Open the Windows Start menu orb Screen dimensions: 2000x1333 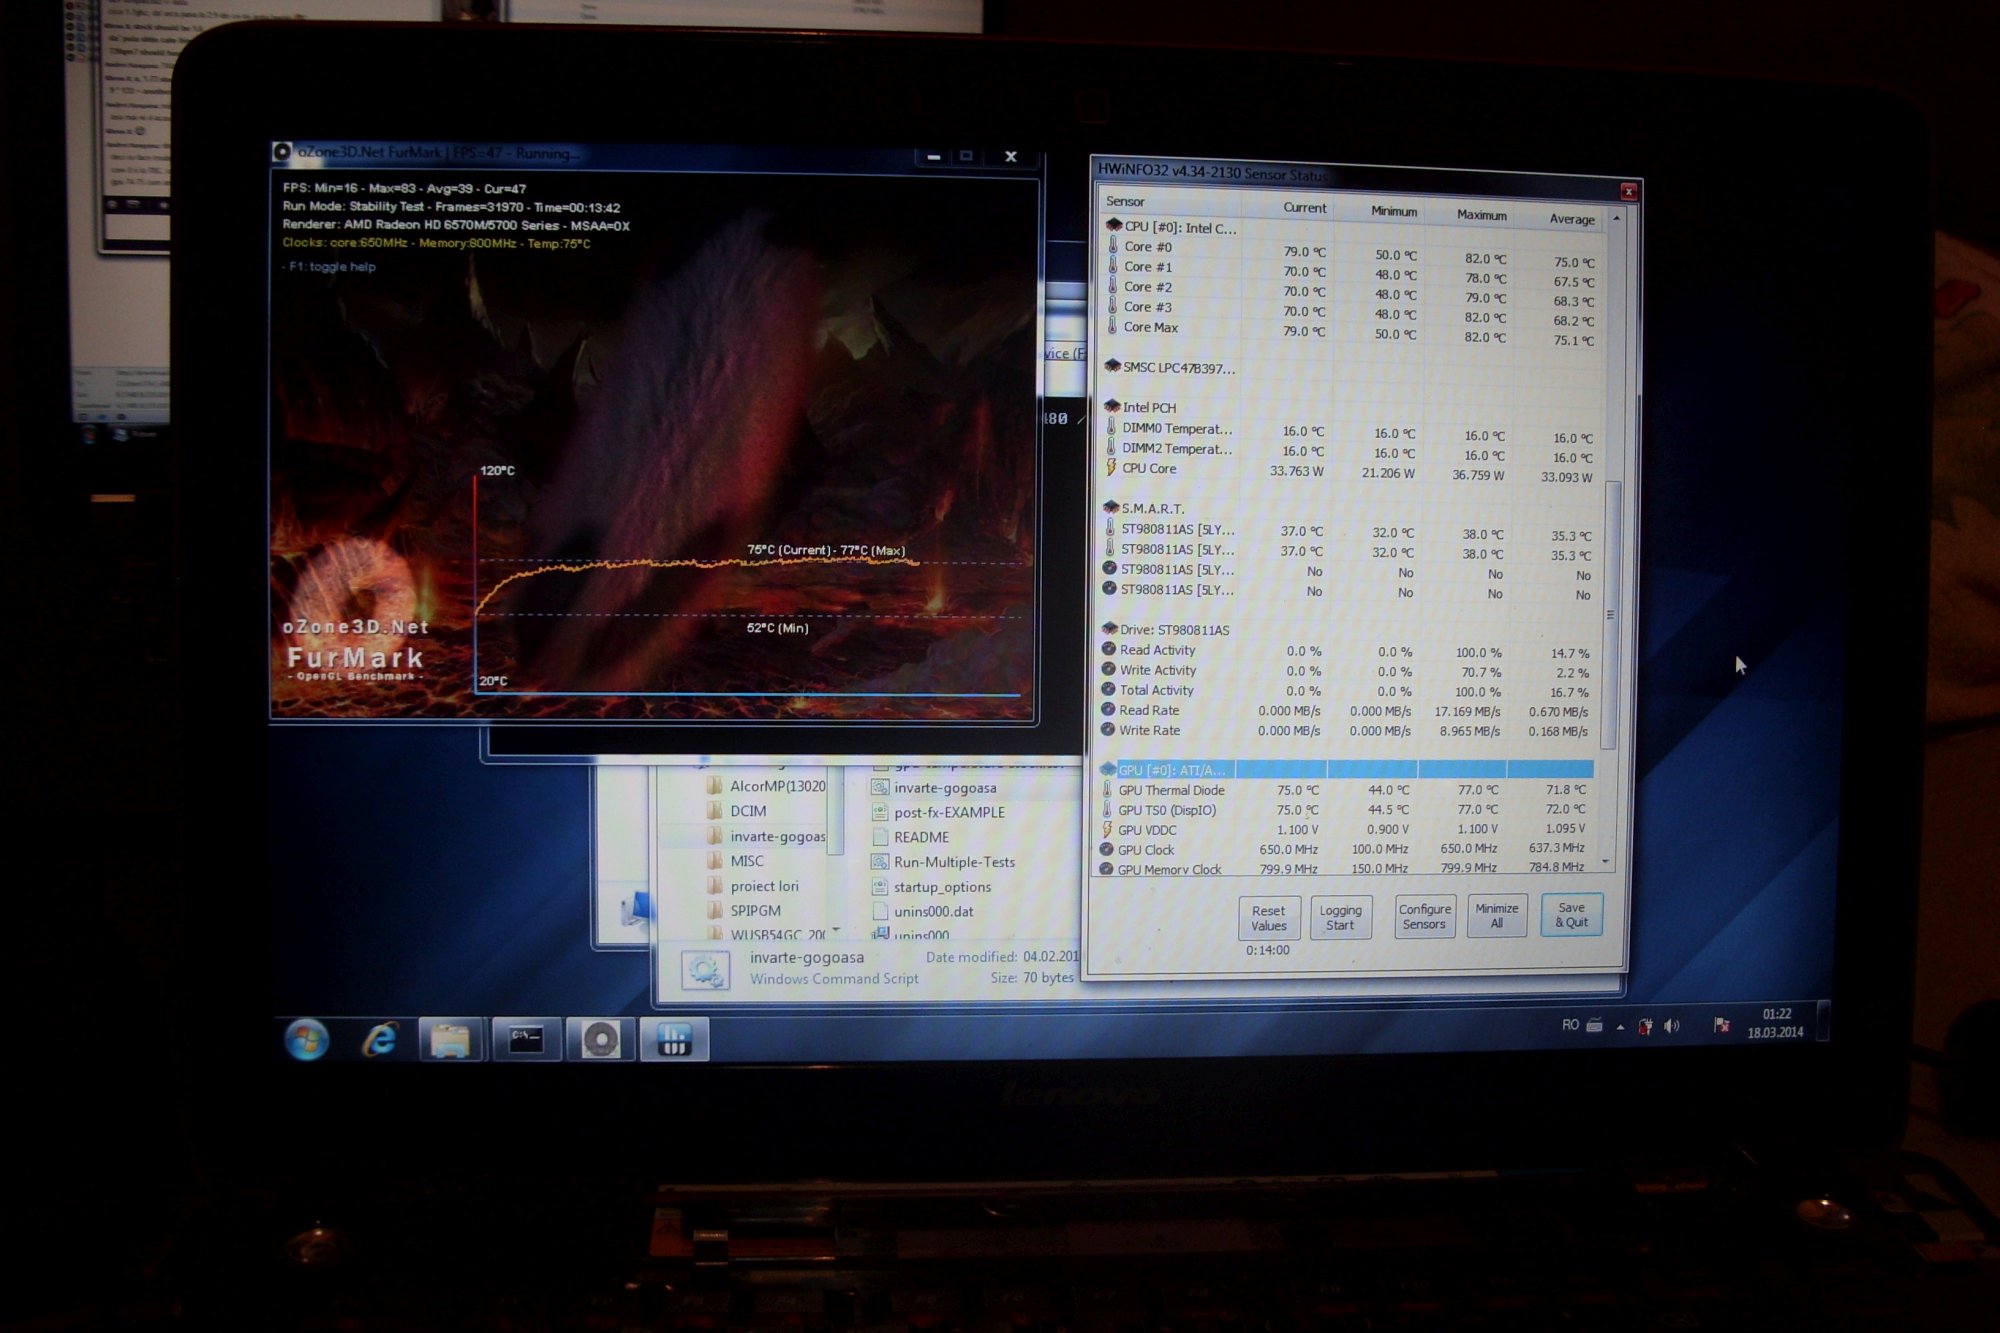coord(306,1040)
